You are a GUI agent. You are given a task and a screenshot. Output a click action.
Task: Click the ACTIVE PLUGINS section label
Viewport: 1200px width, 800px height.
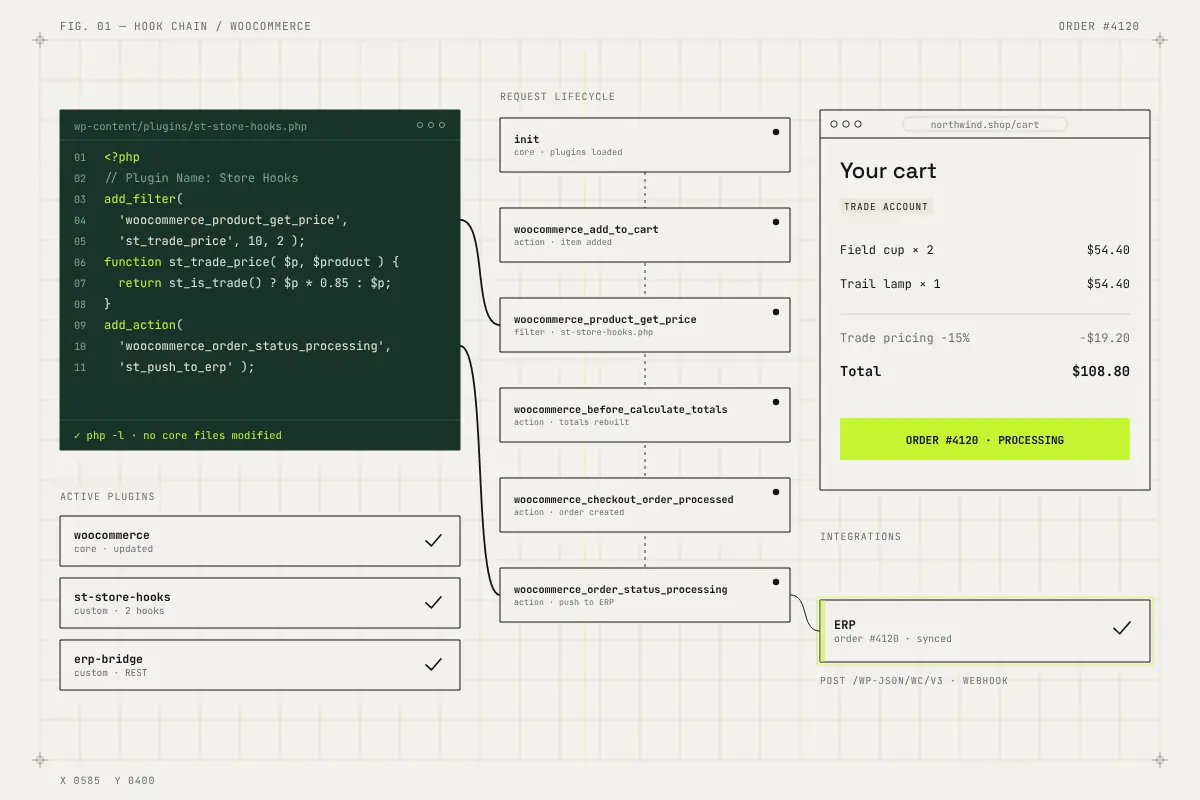click(x=107, y=497)
